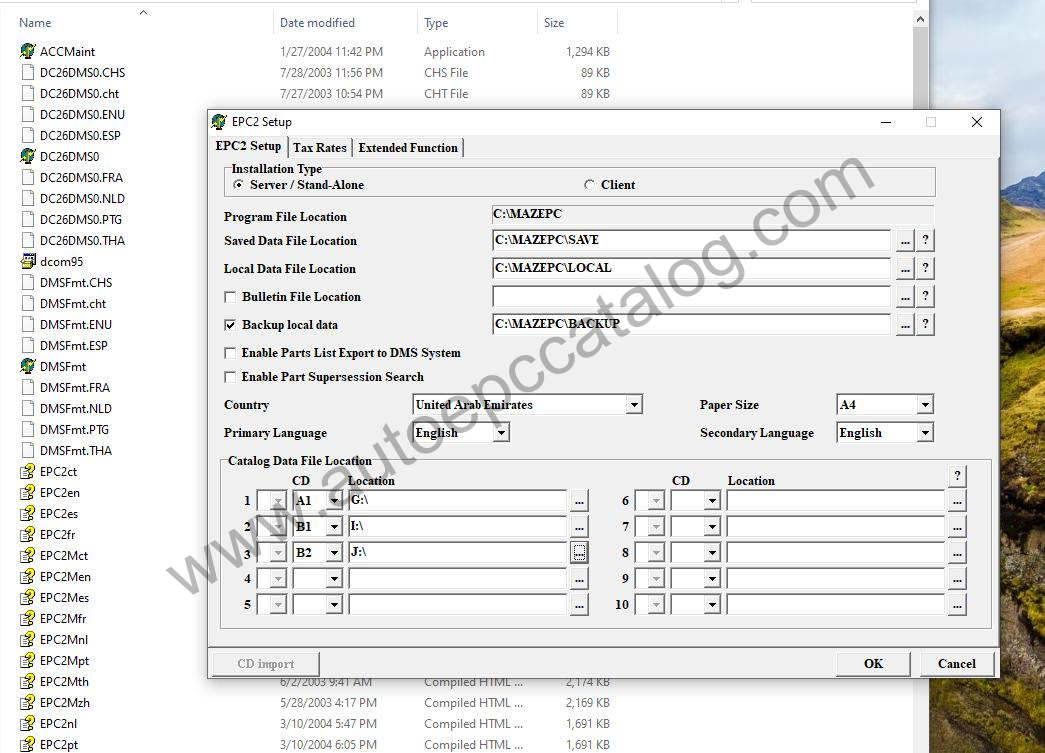Select the DC26DMS0.PTG file icon
1045x753 pixels.
pyautogui.click(x=27, y=219)
